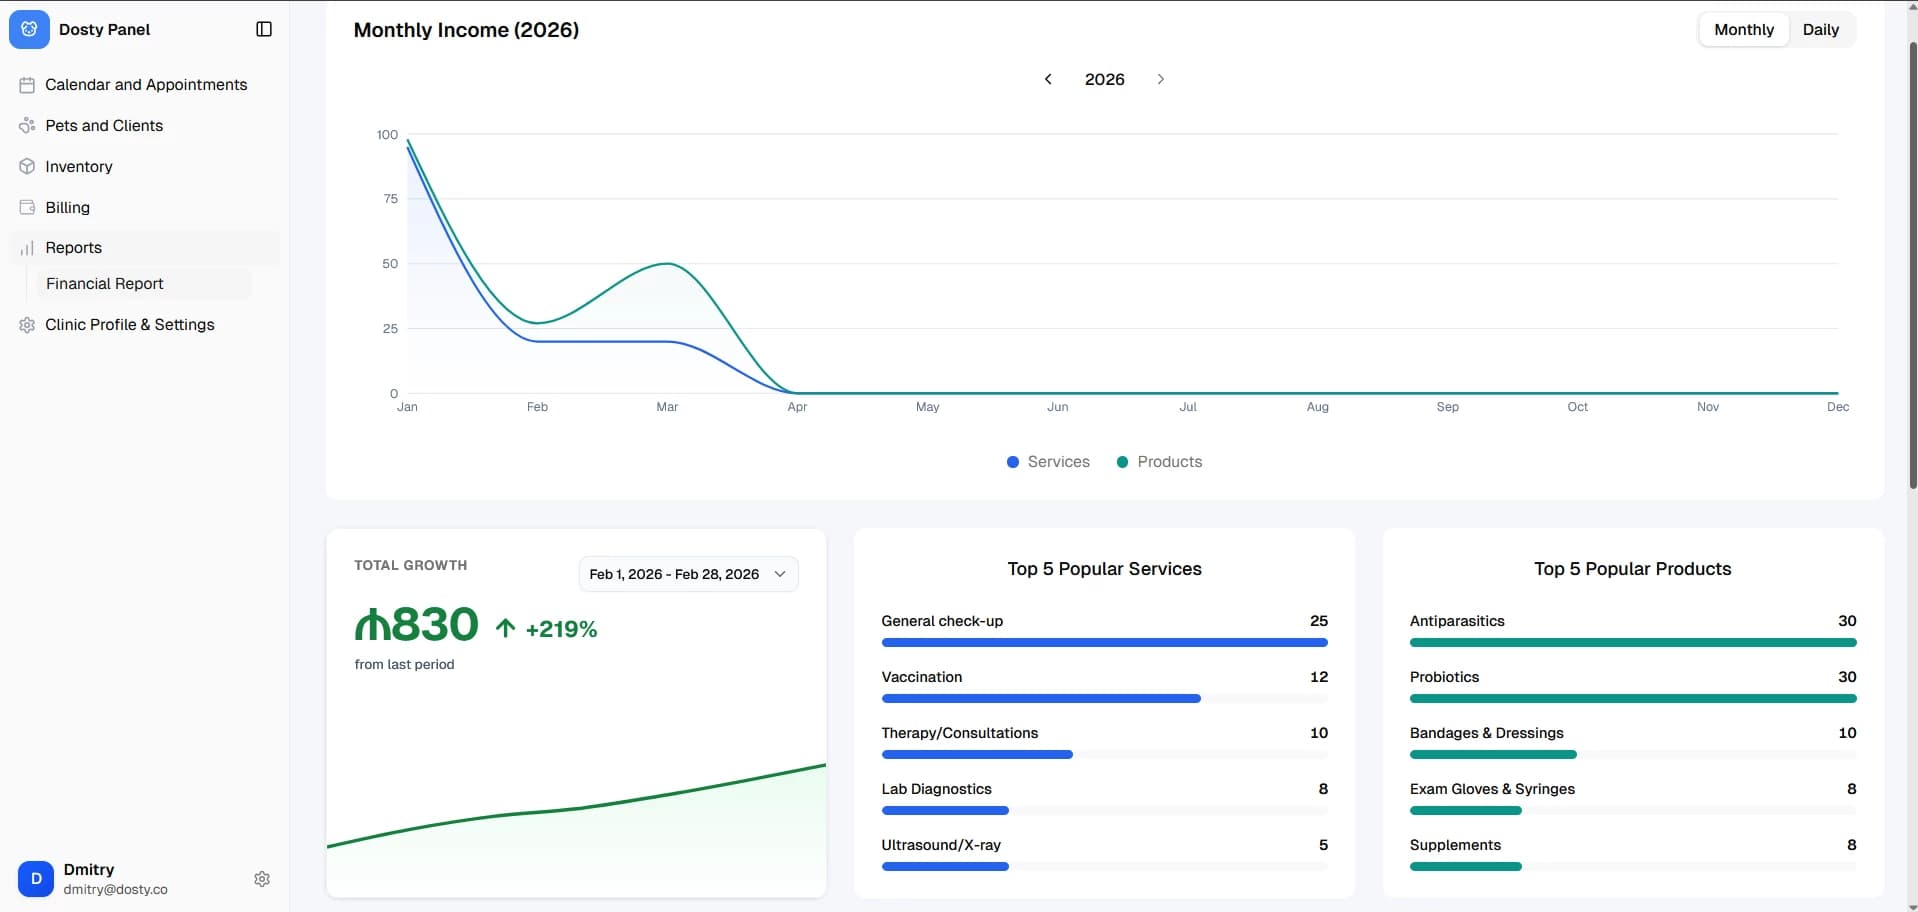
Task: Open the Financial Report page
Action: [105, 283]
